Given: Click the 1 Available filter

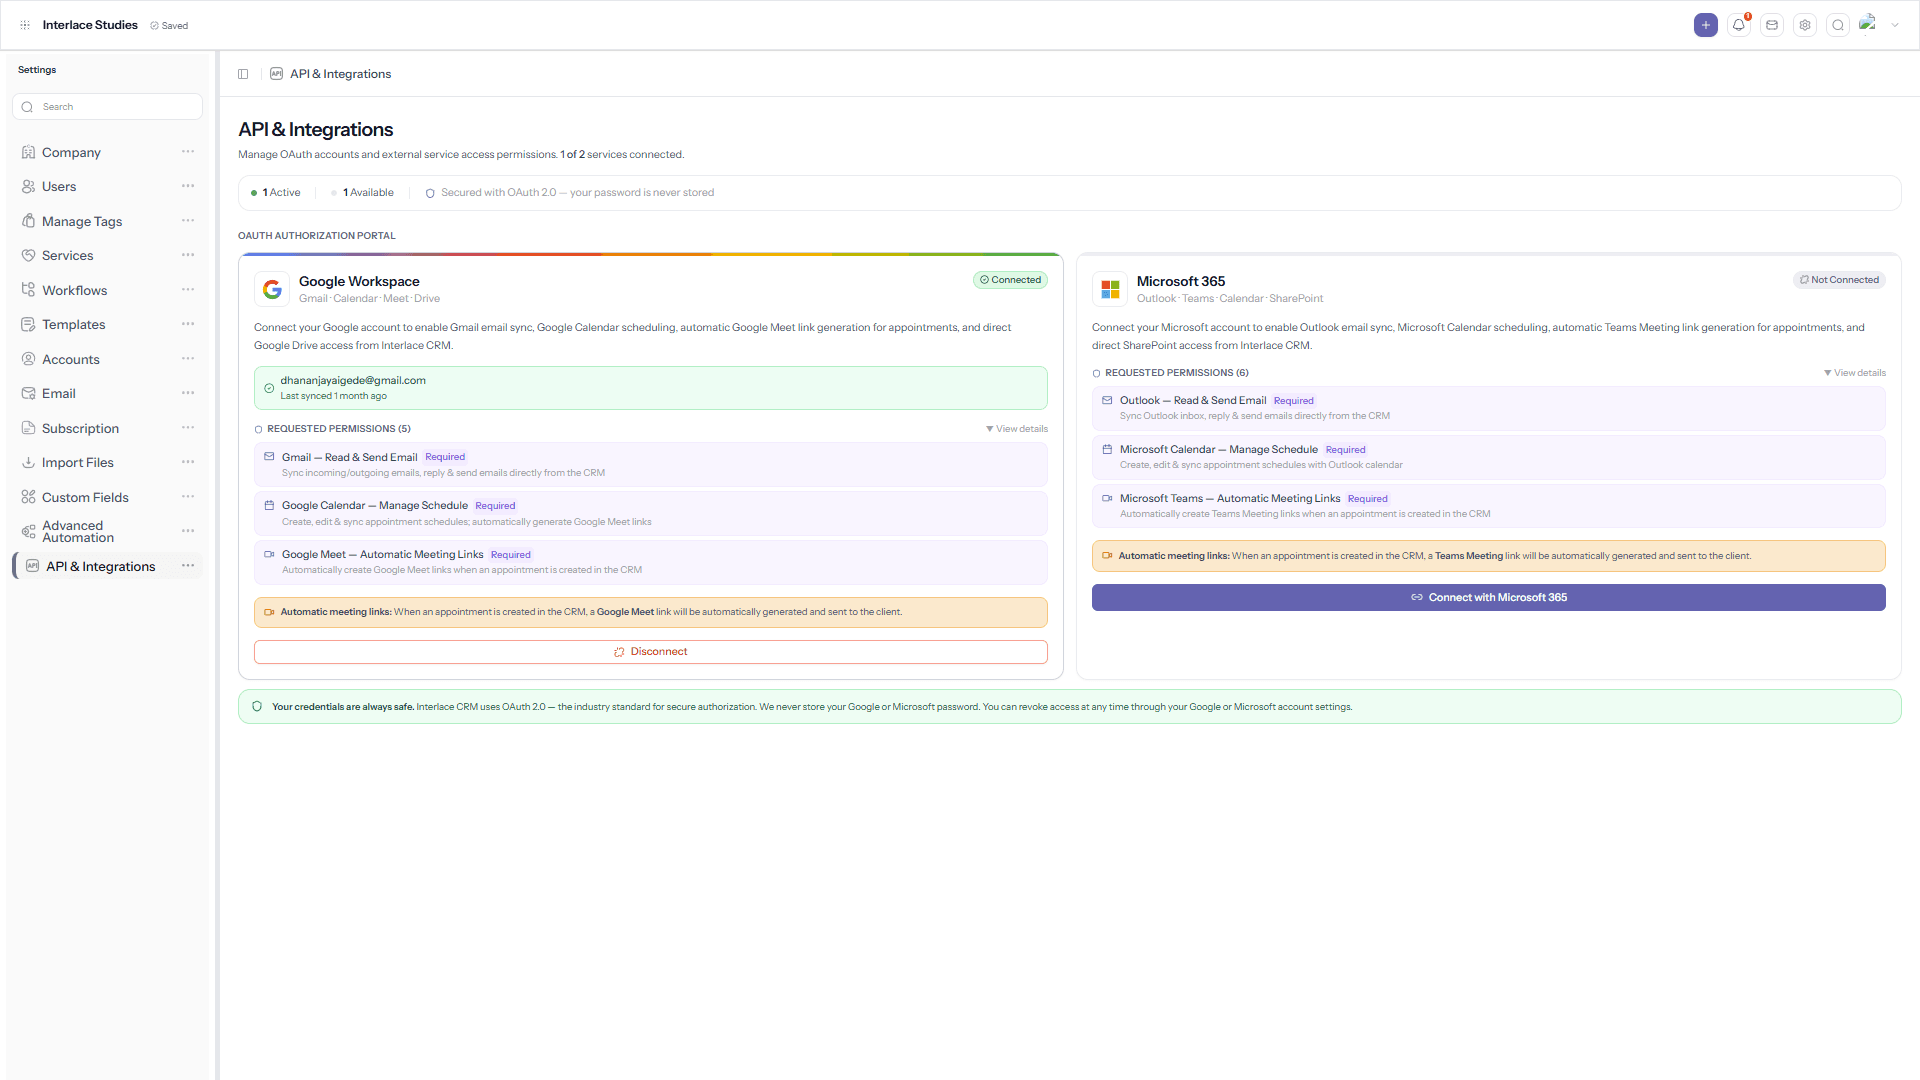Looking at the screenshot, I should [362, 193].
